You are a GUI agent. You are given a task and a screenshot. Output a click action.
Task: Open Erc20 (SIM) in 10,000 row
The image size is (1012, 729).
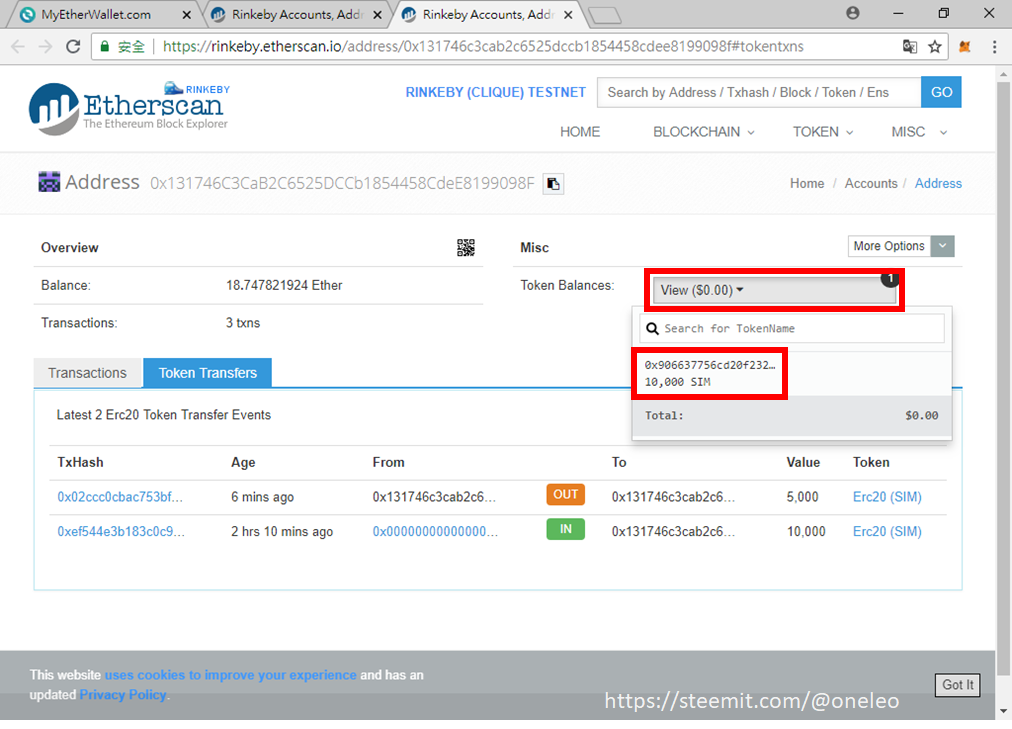point(887,532)
